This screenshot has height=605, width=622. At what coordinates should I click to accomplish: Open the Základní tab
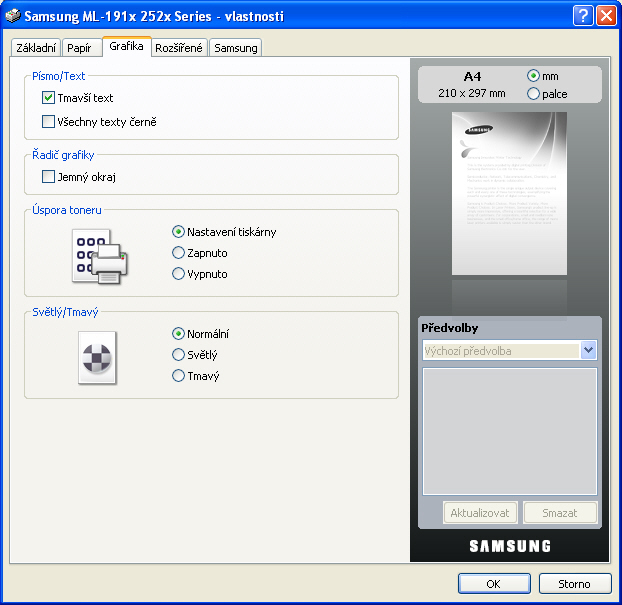[x=36, y=48]
